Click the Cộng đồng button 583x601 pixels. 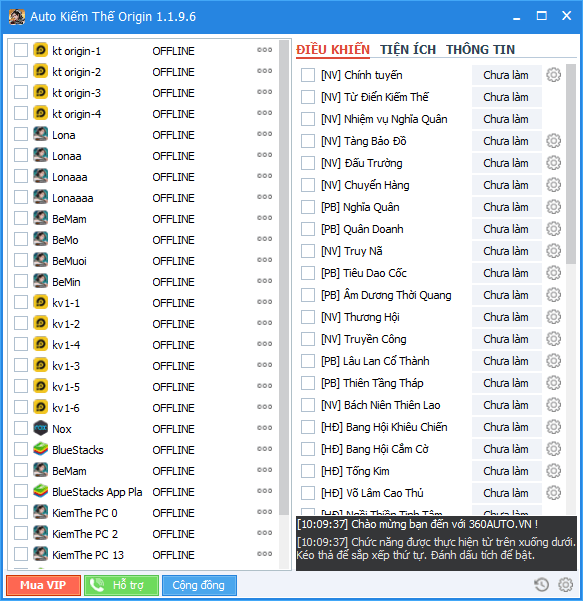coord(199,585)
